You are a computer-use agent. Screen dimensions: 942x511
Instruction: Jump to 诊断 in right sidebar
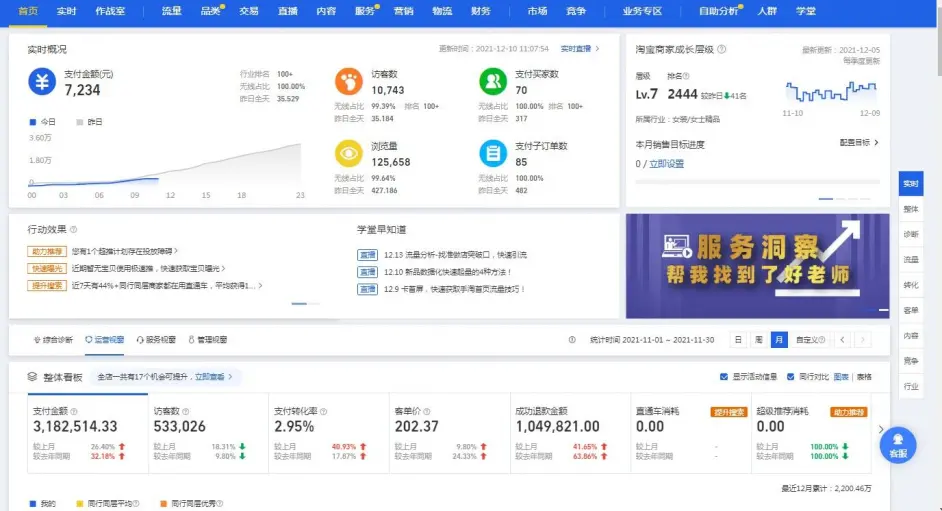click(x=911, y=234)
